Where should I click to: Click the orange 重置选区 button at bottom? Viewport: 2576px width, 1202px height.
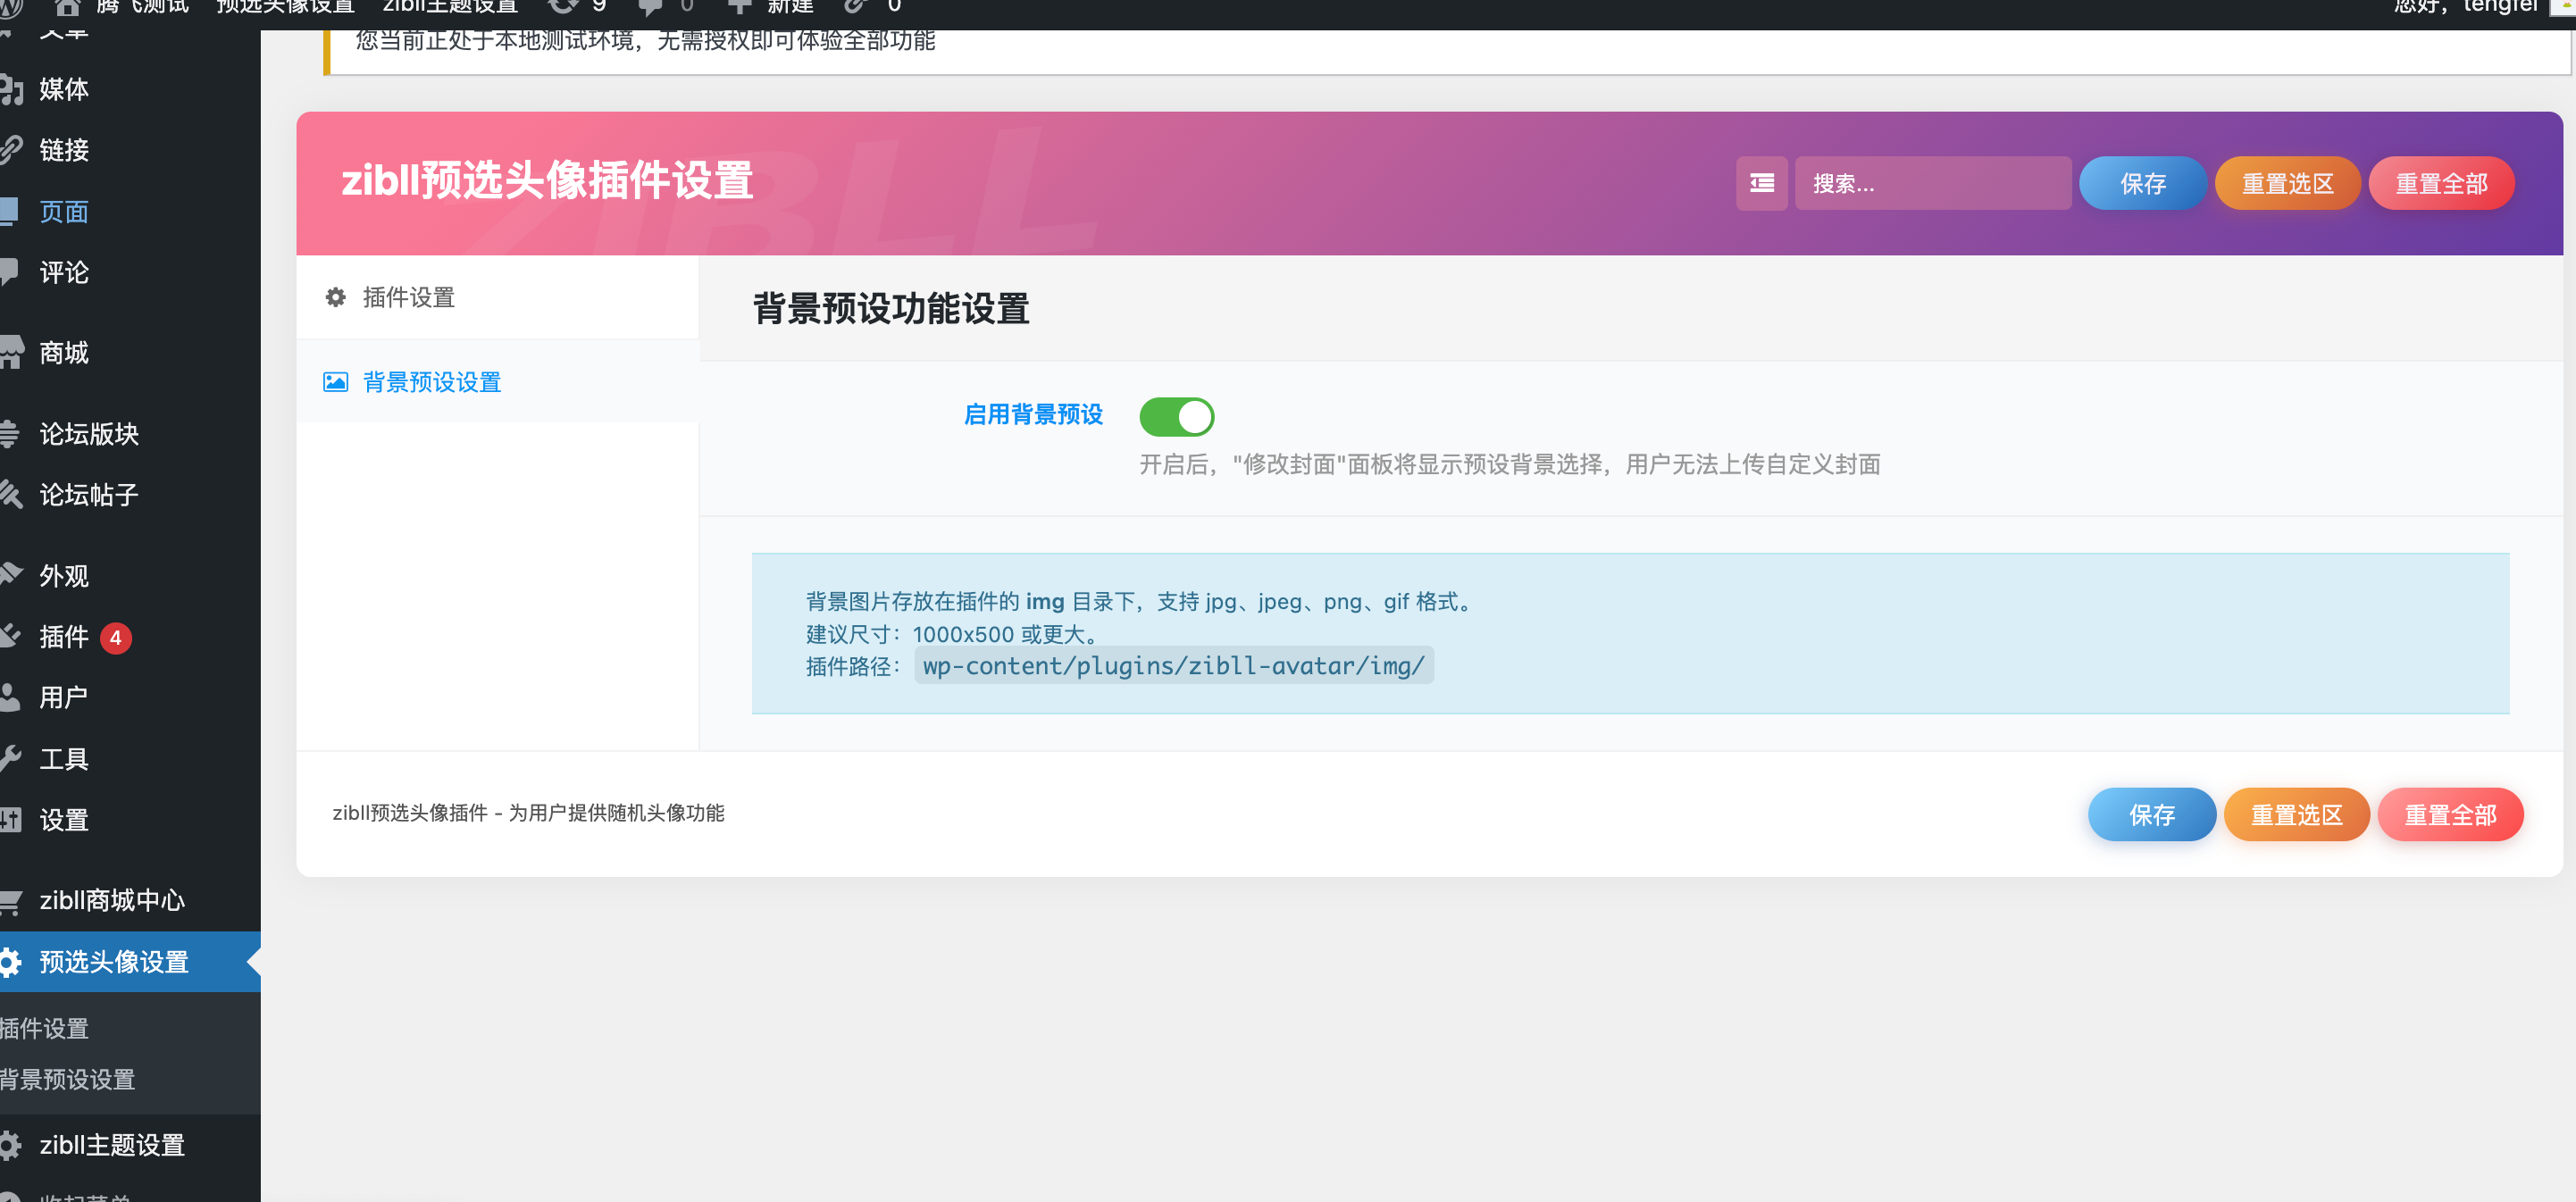click(2296, 815)
